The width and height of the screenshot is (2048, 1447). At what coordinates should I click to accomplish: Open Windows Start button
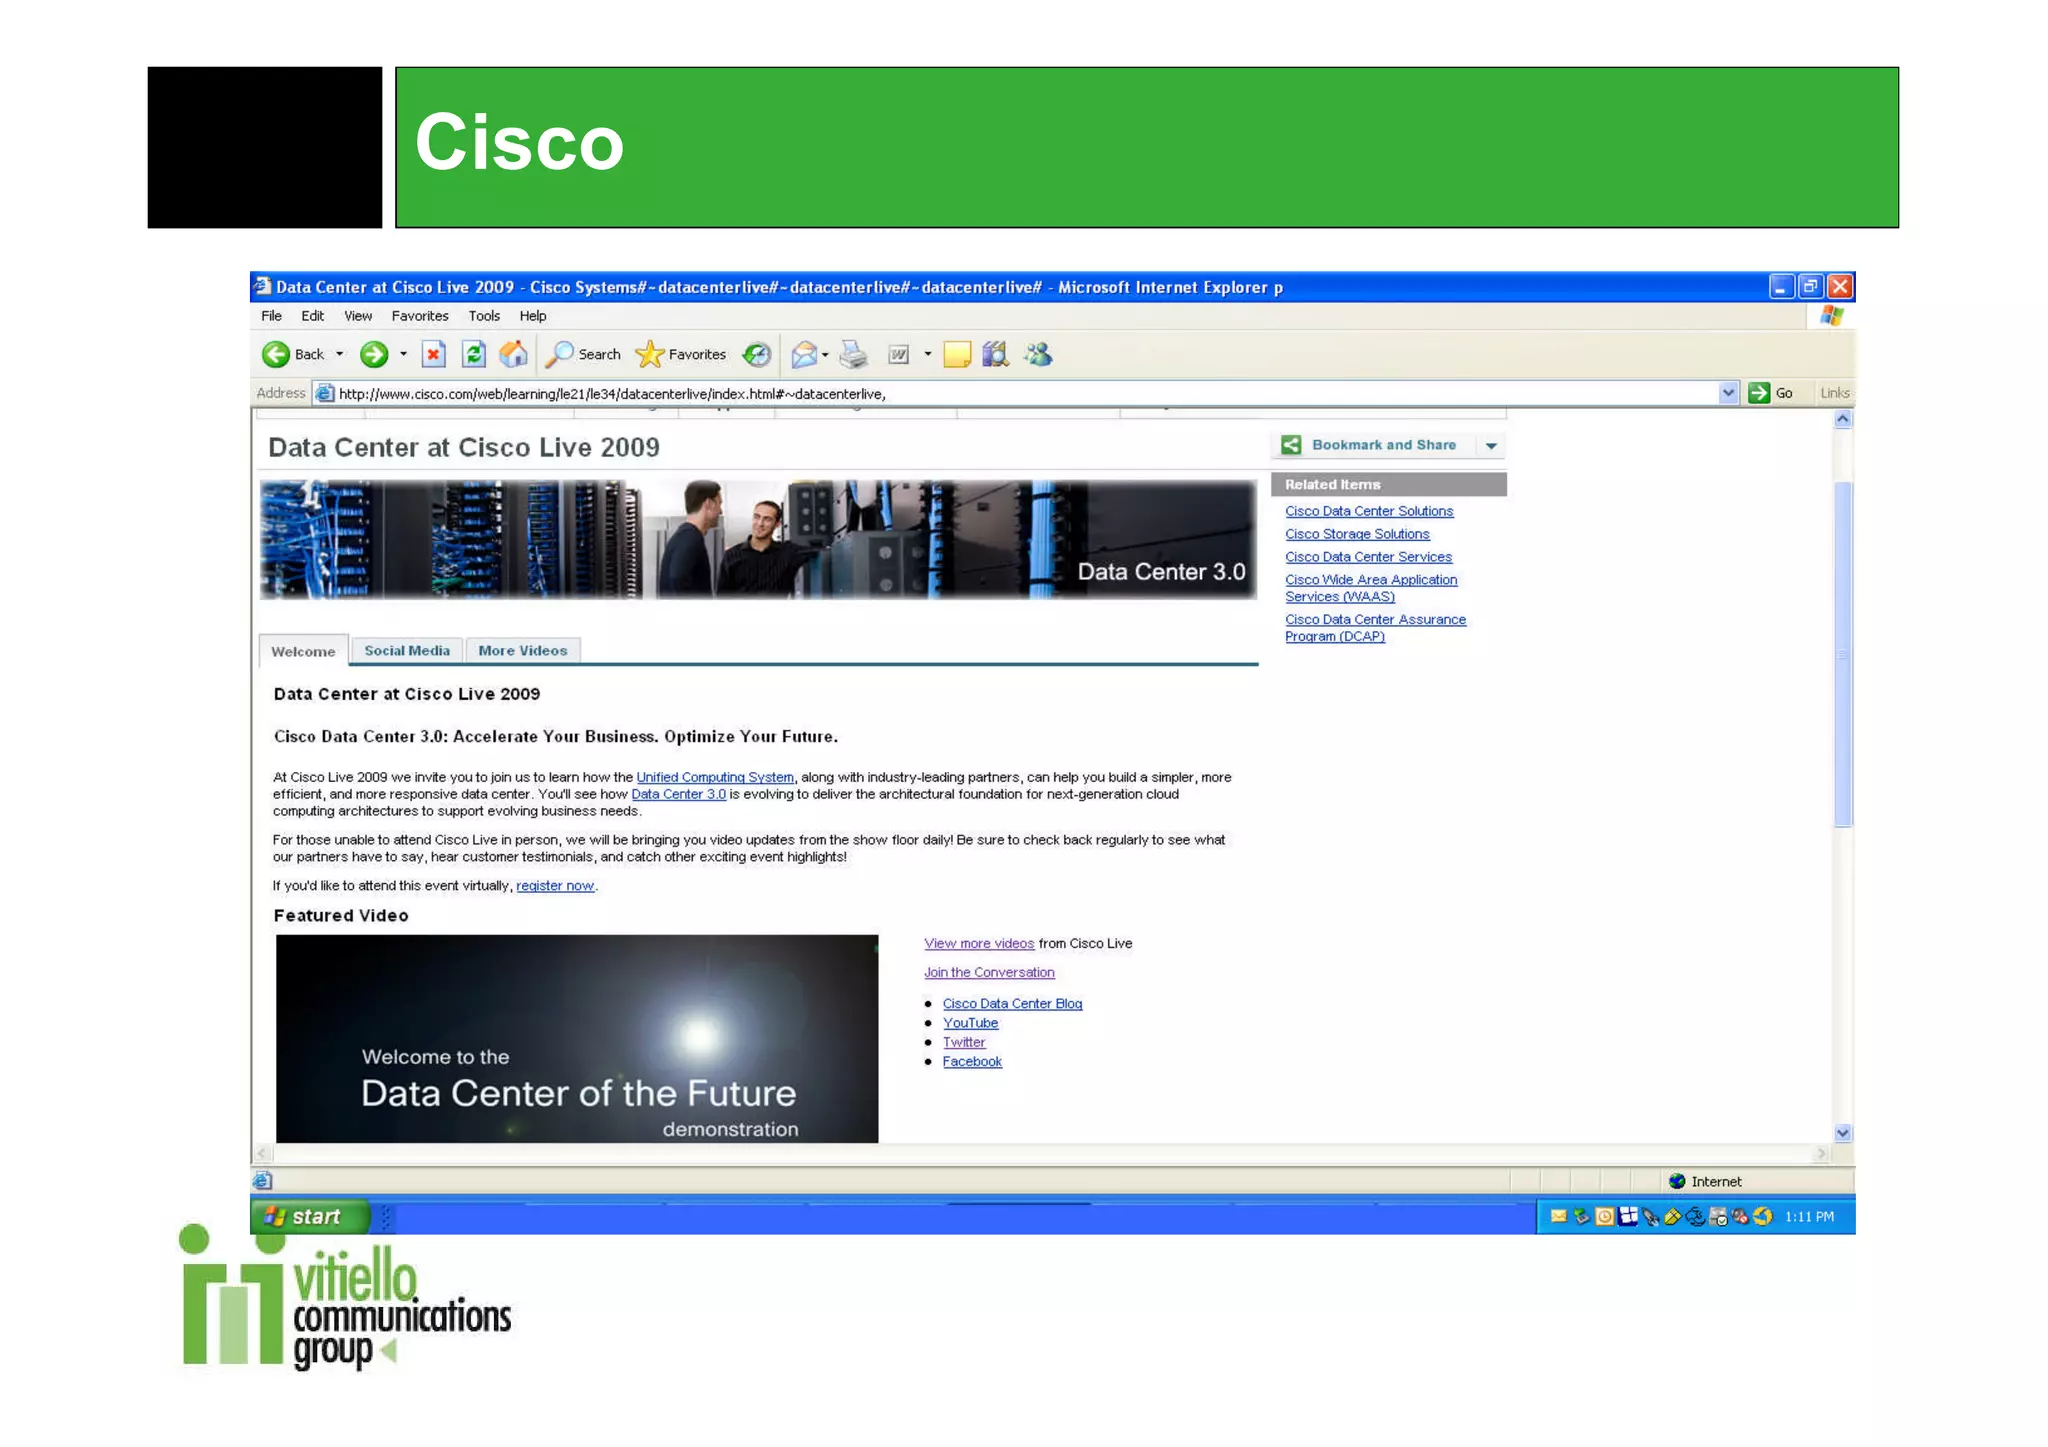tap(310, 1216)
